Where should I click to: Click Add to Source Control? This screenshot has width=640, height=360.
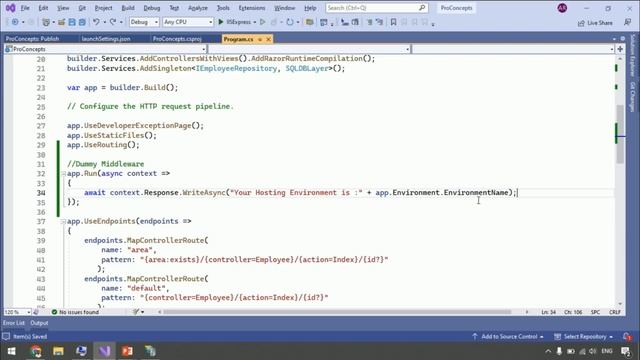tap(508, 337)
